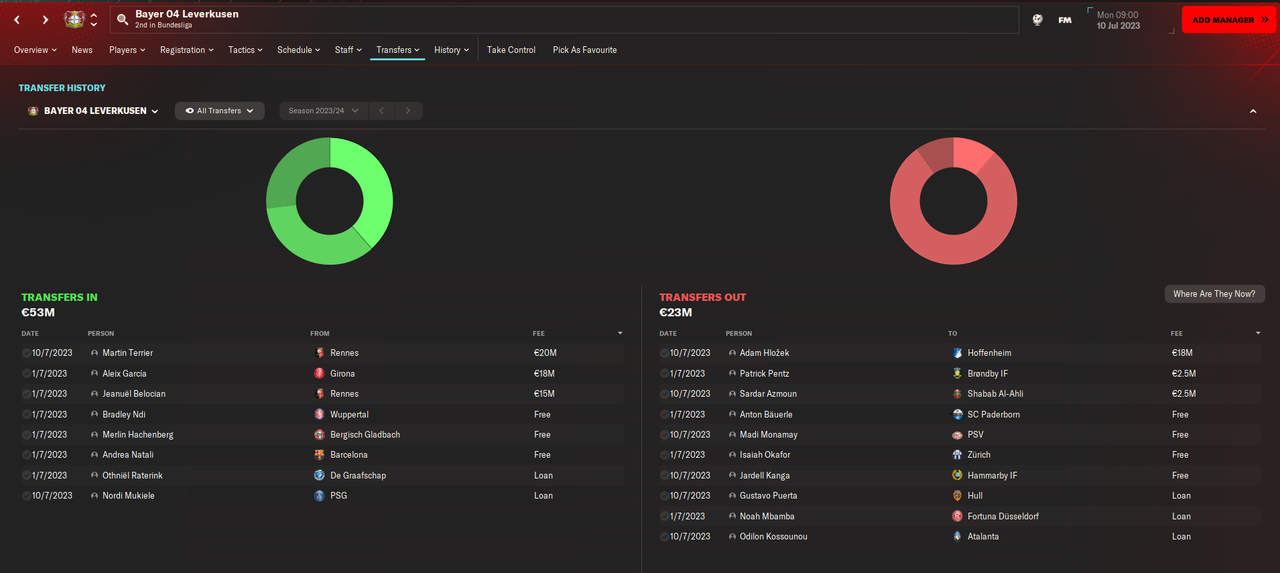The image size is (1280, 573).
Task: Go to the next season arrow
Action: click(409, 111)
